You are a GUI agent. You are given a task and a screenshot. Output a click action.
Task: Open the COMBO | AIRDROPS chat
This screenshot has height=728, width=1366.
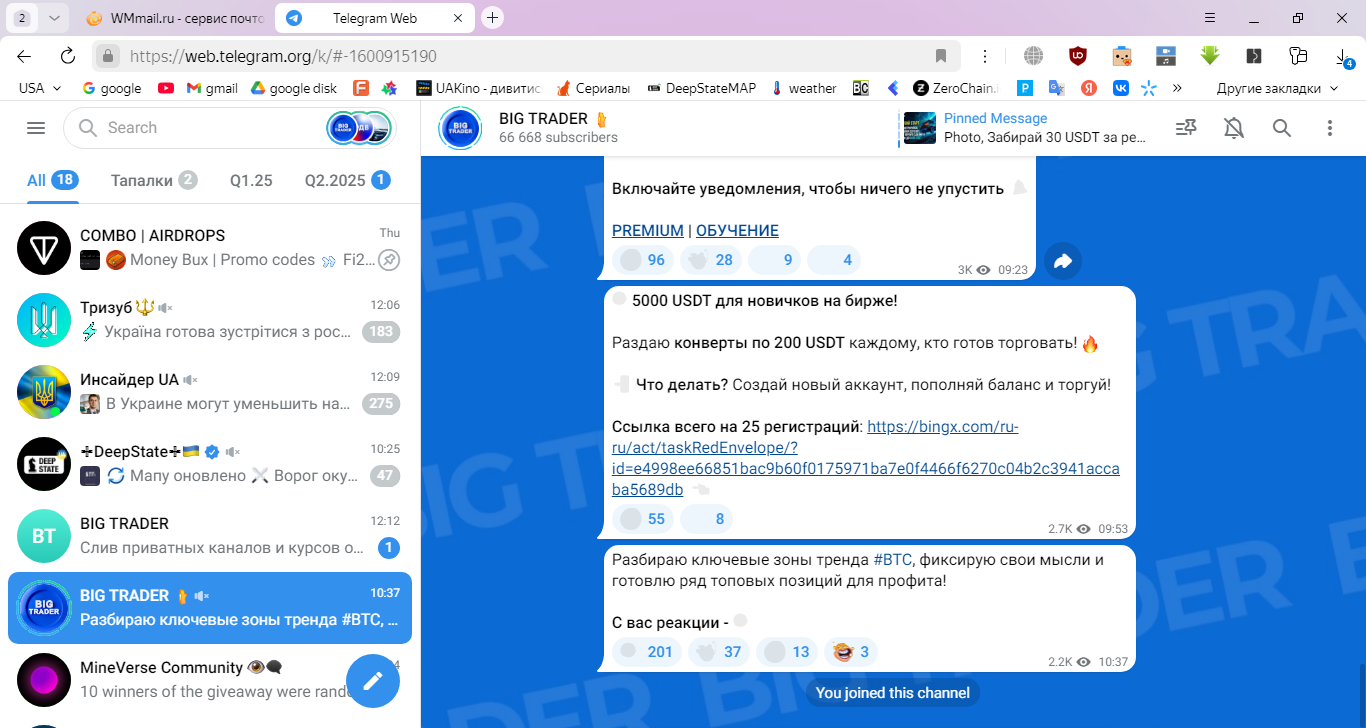[210, 248]
